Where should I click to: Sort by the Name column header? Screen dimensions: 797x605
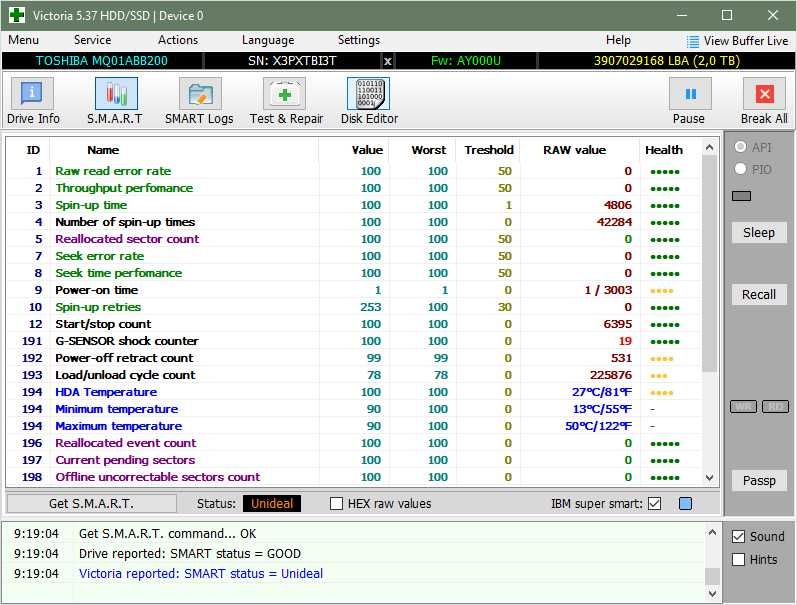point(103,150)
